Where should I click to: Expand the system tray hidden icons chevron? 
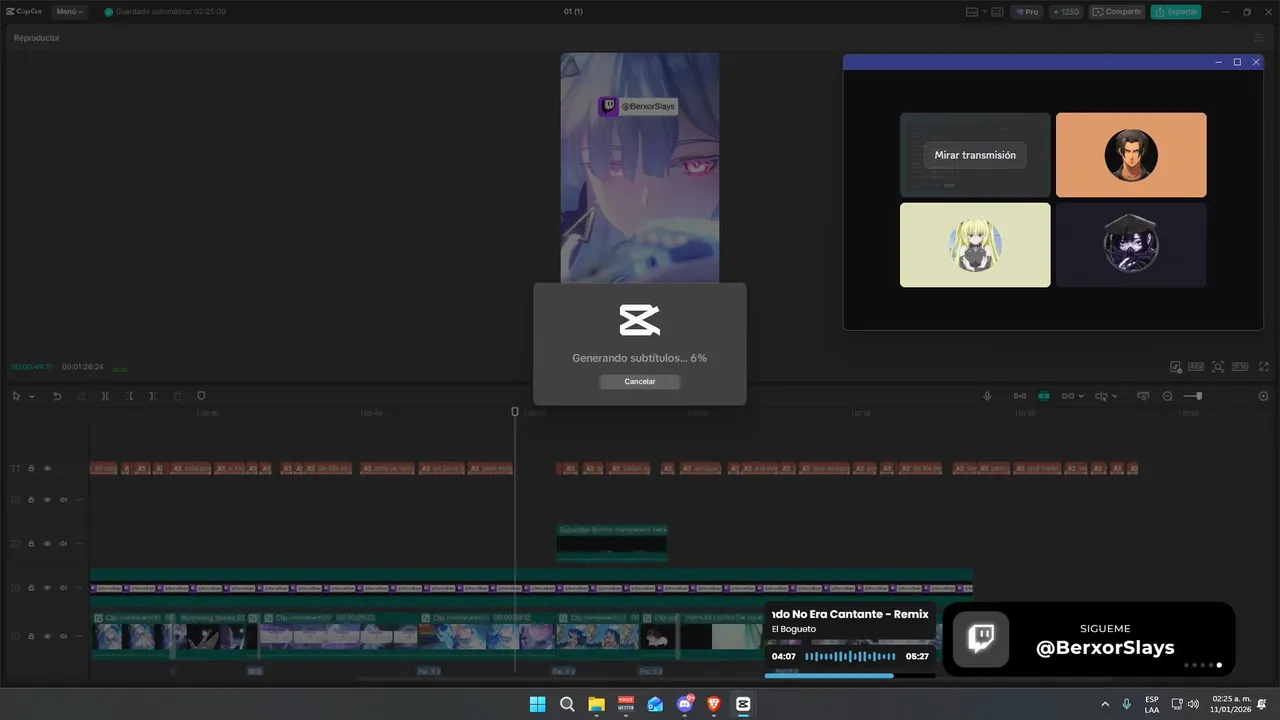[x=1105, y=704]
